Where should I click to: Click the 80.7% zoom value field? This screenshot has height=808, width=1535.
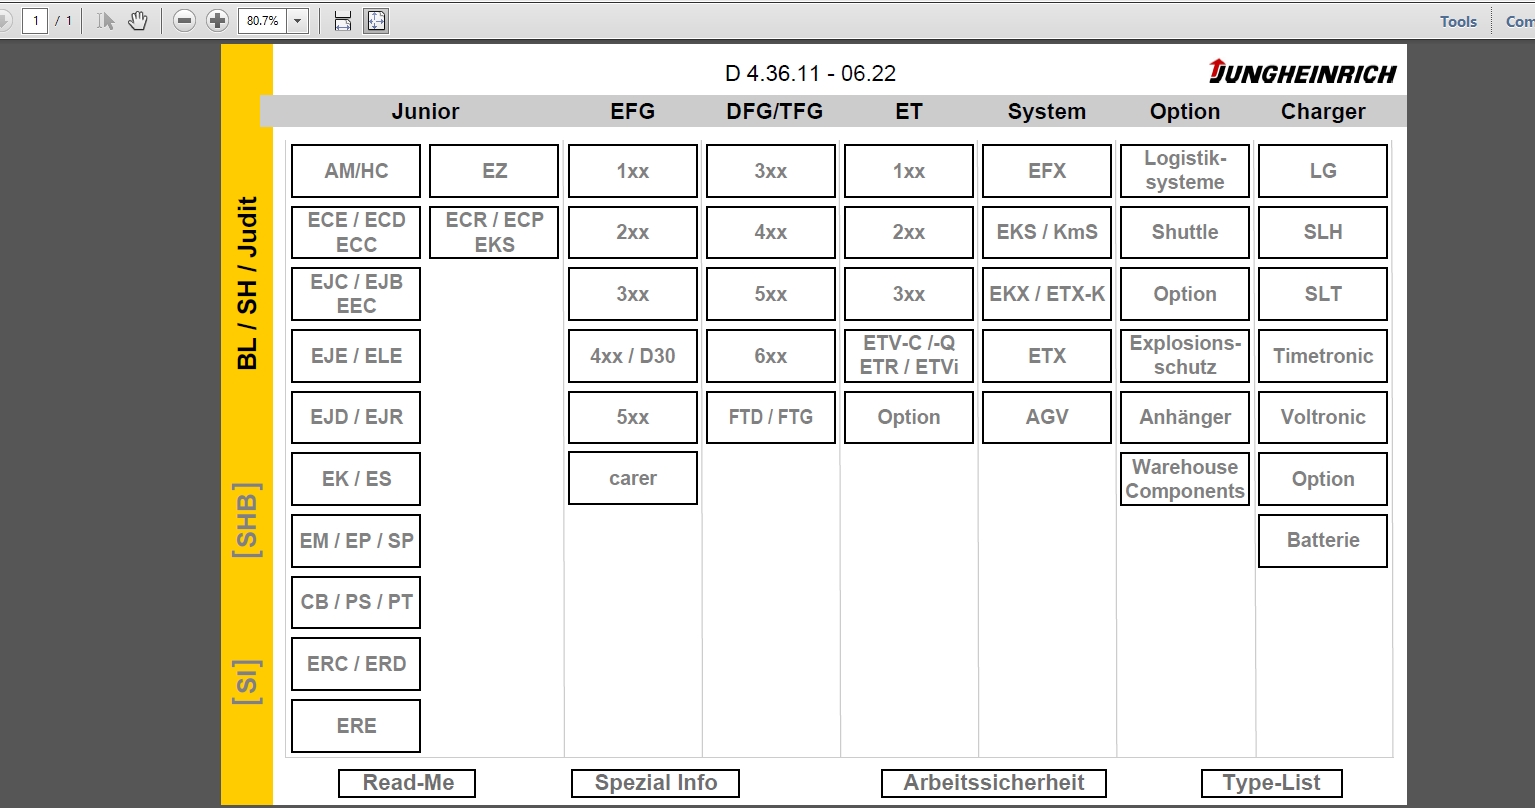(x=262, y=20)
